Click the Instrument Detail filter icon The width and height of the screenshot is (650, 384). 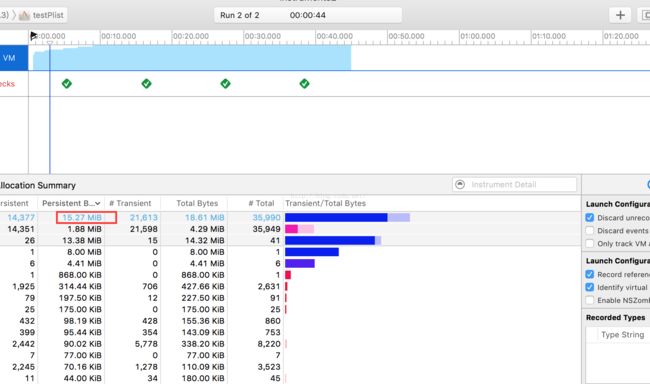(x=460, y=185)
